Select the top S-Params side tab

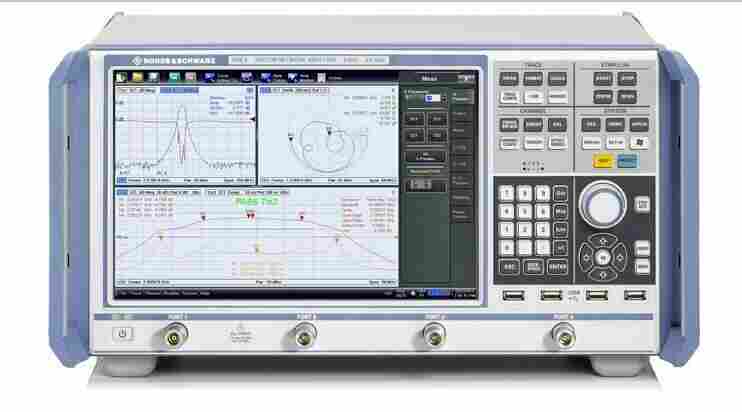[461, 98]
